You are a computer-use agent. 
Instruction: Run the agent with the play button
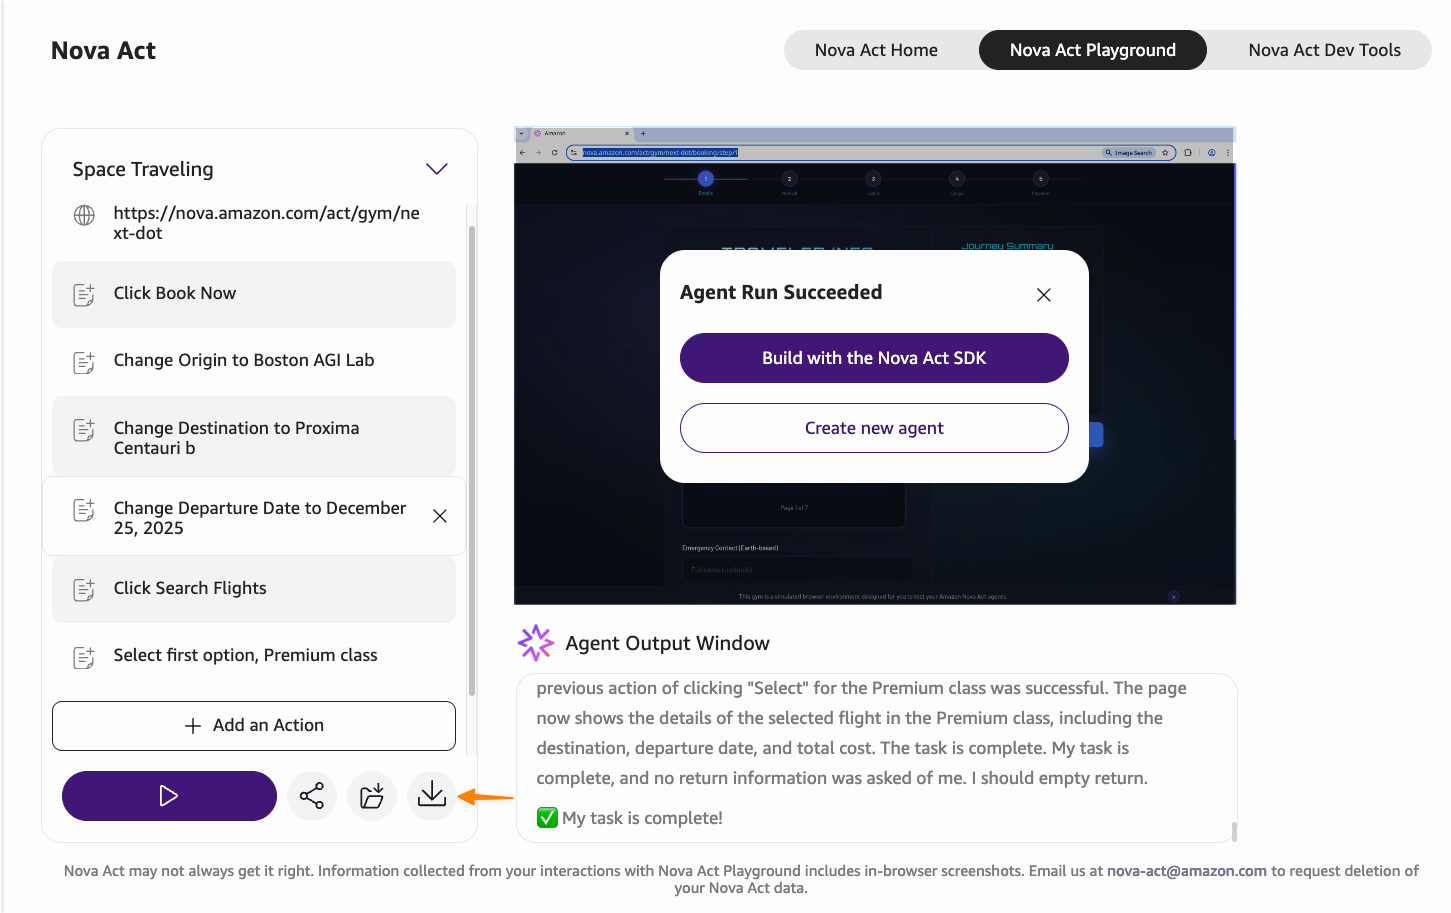point(169,796)
